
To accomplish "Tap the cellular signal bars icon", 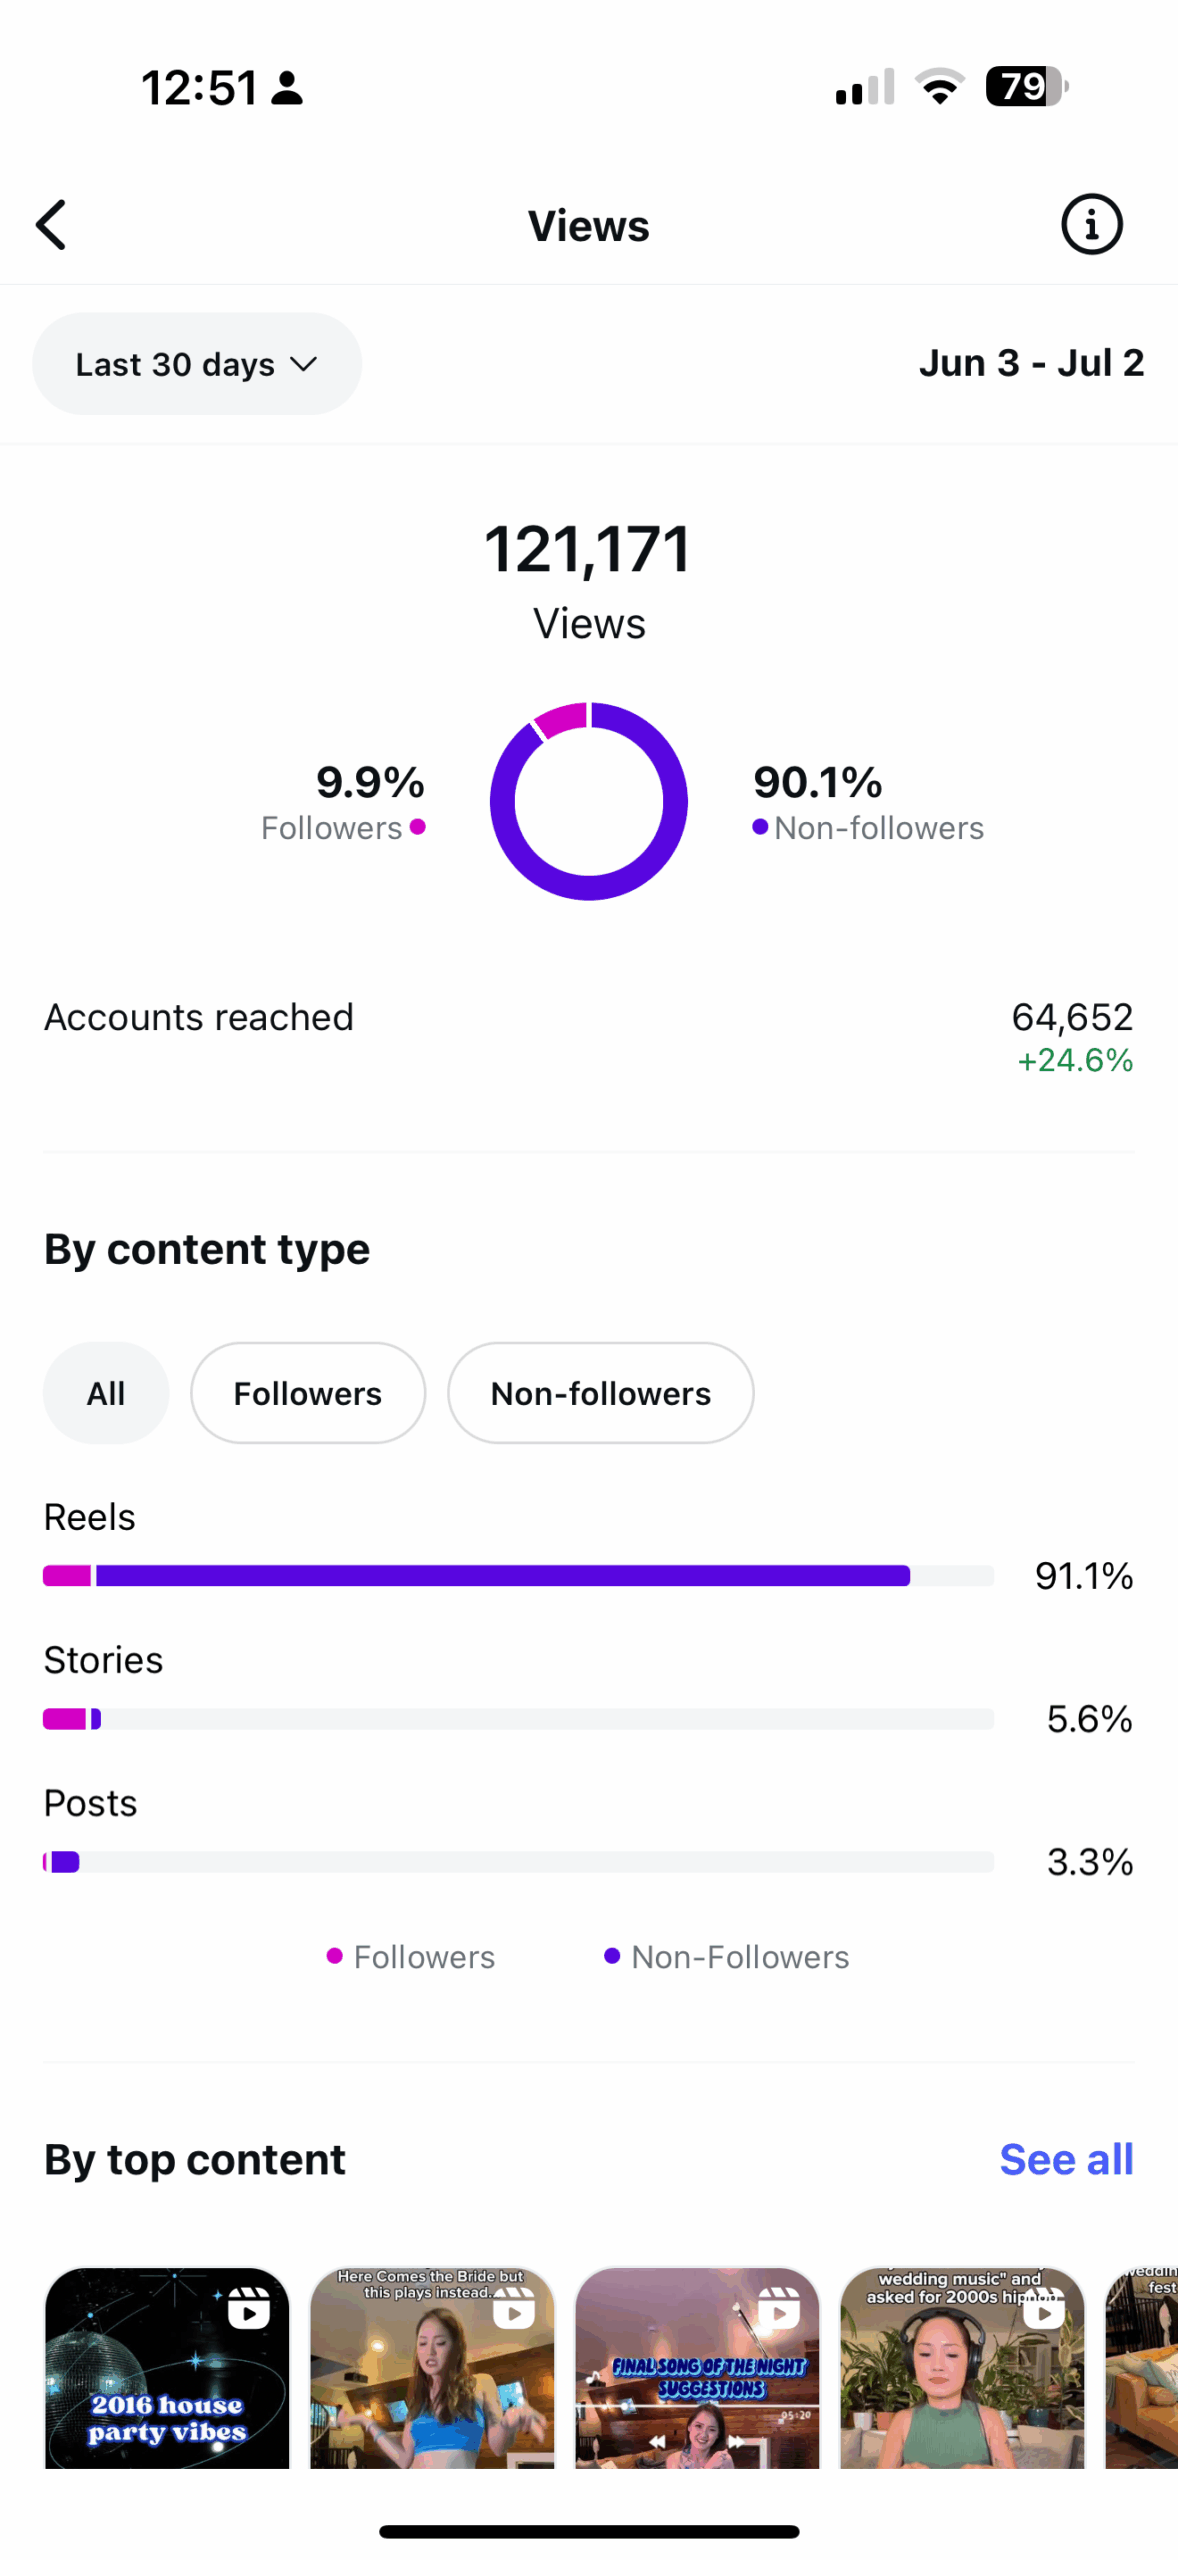I will coord(865,88).
